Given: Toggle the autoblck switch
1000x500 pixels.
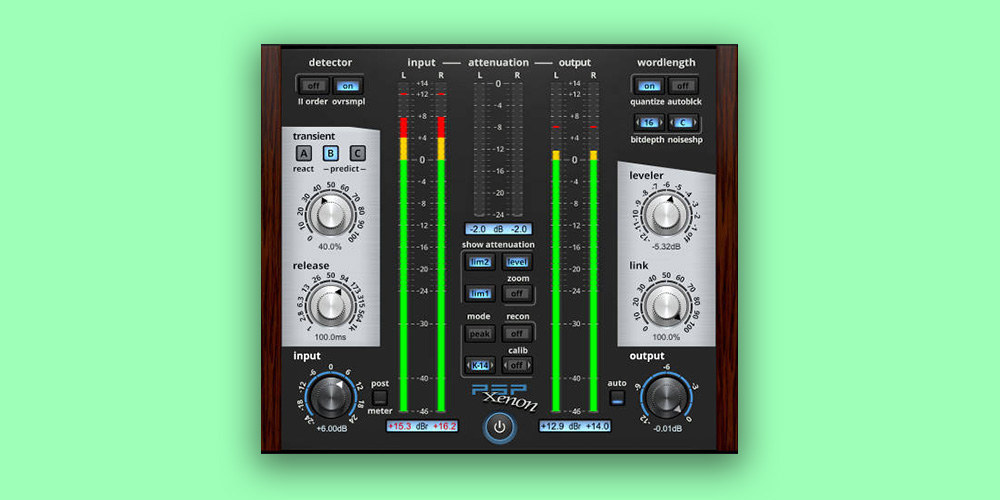Looking at the screenshot, I should pyautogui.click(x=683, y=86).
